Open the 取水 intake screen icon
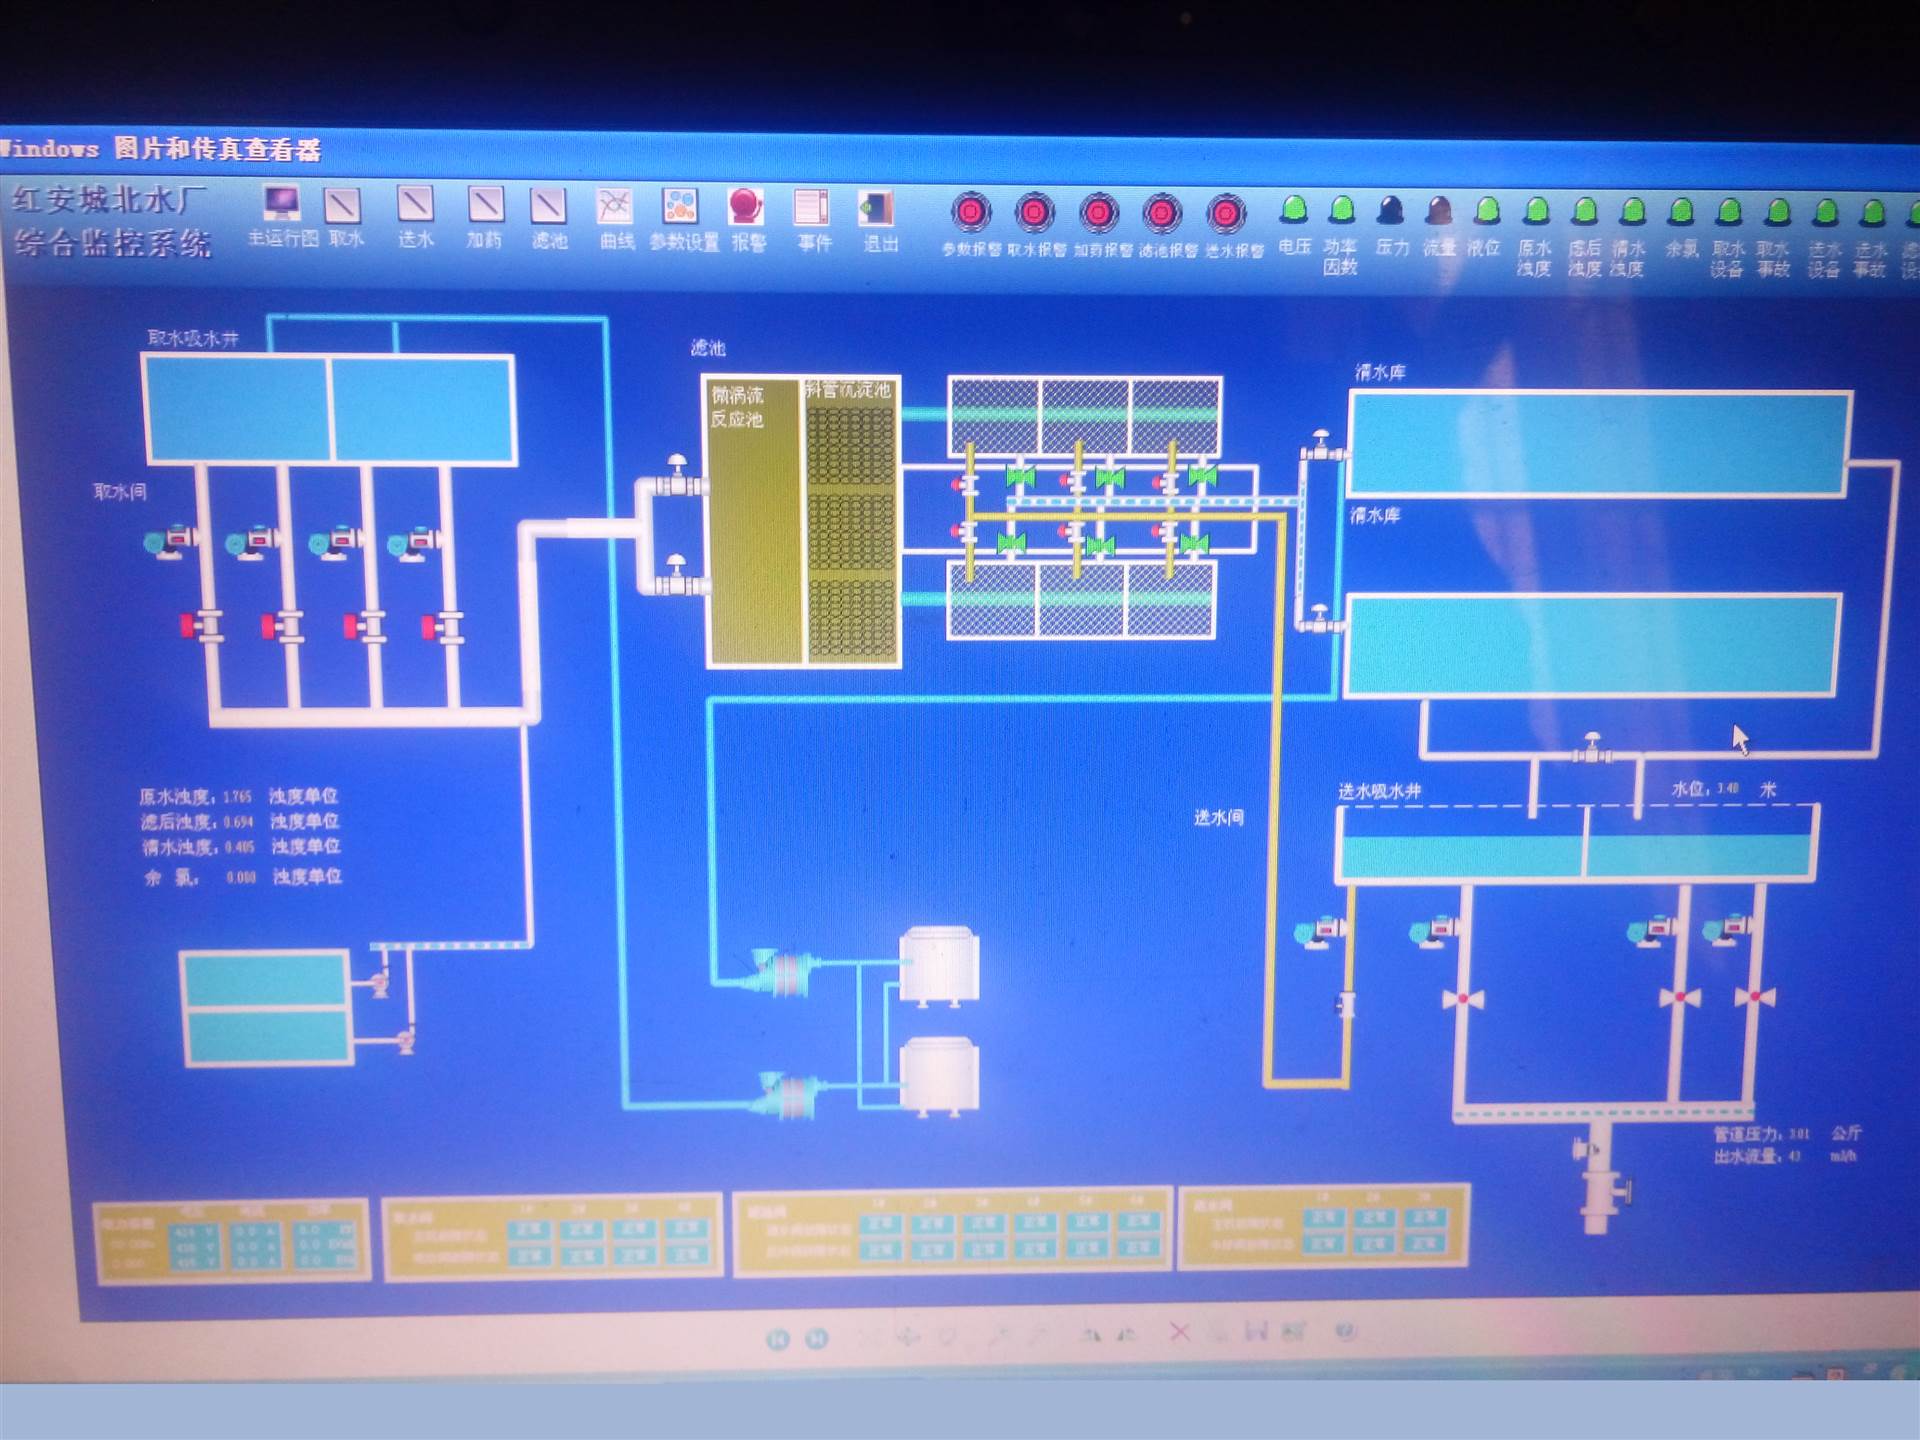This screenshot has height=1440, width=1920. pyautogui.click(x=342, y=205)
